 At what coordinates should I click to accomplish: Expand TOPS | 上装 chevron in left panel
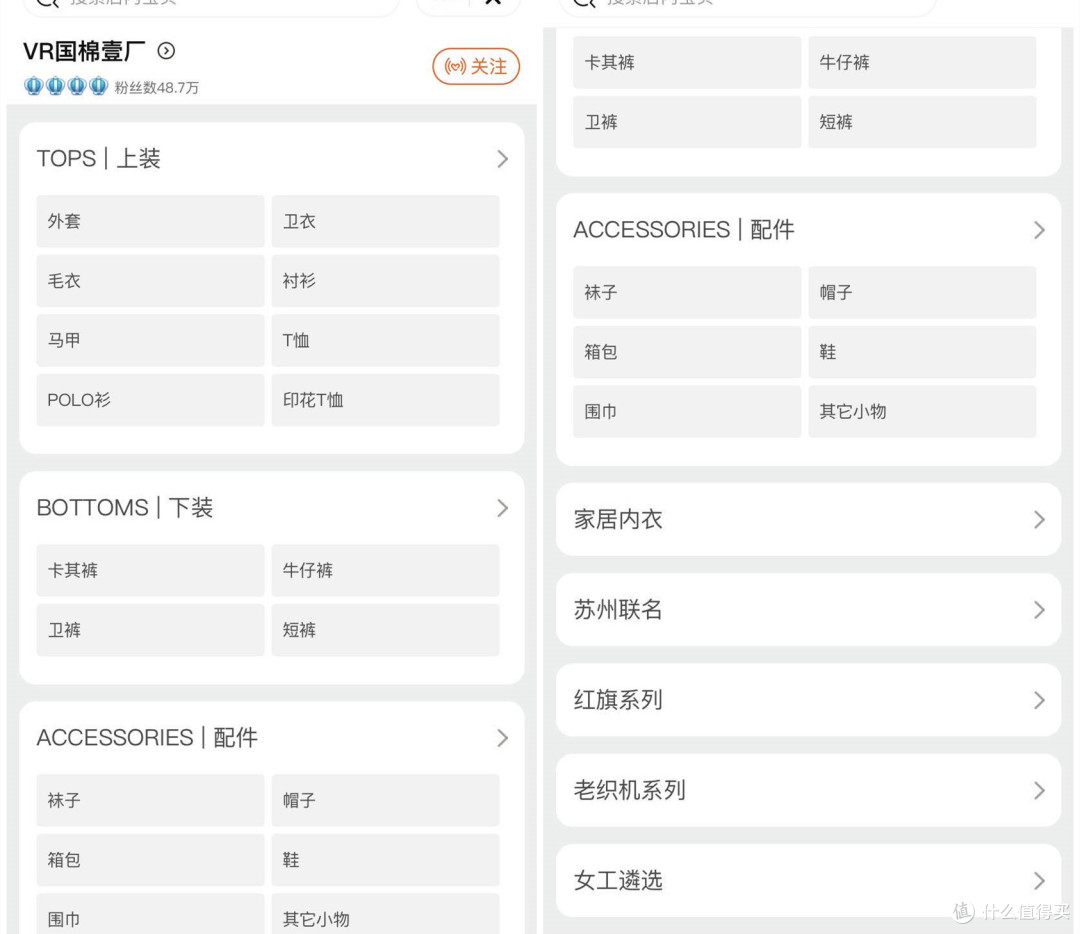[503, 159]
